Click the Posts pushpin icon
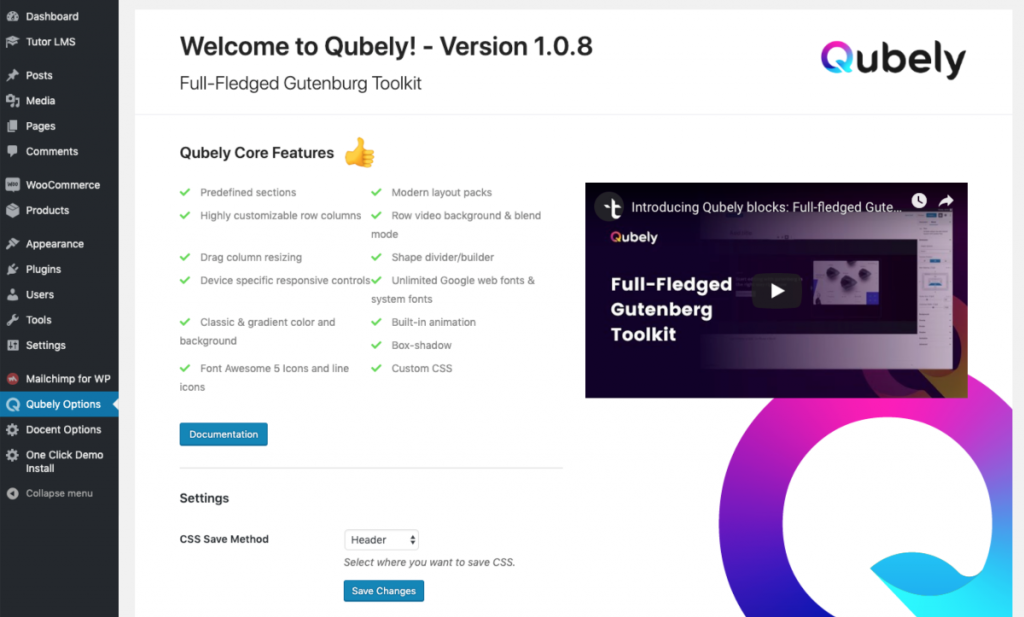This screenshot has width=1024, height=617. (x=12, y=75)
